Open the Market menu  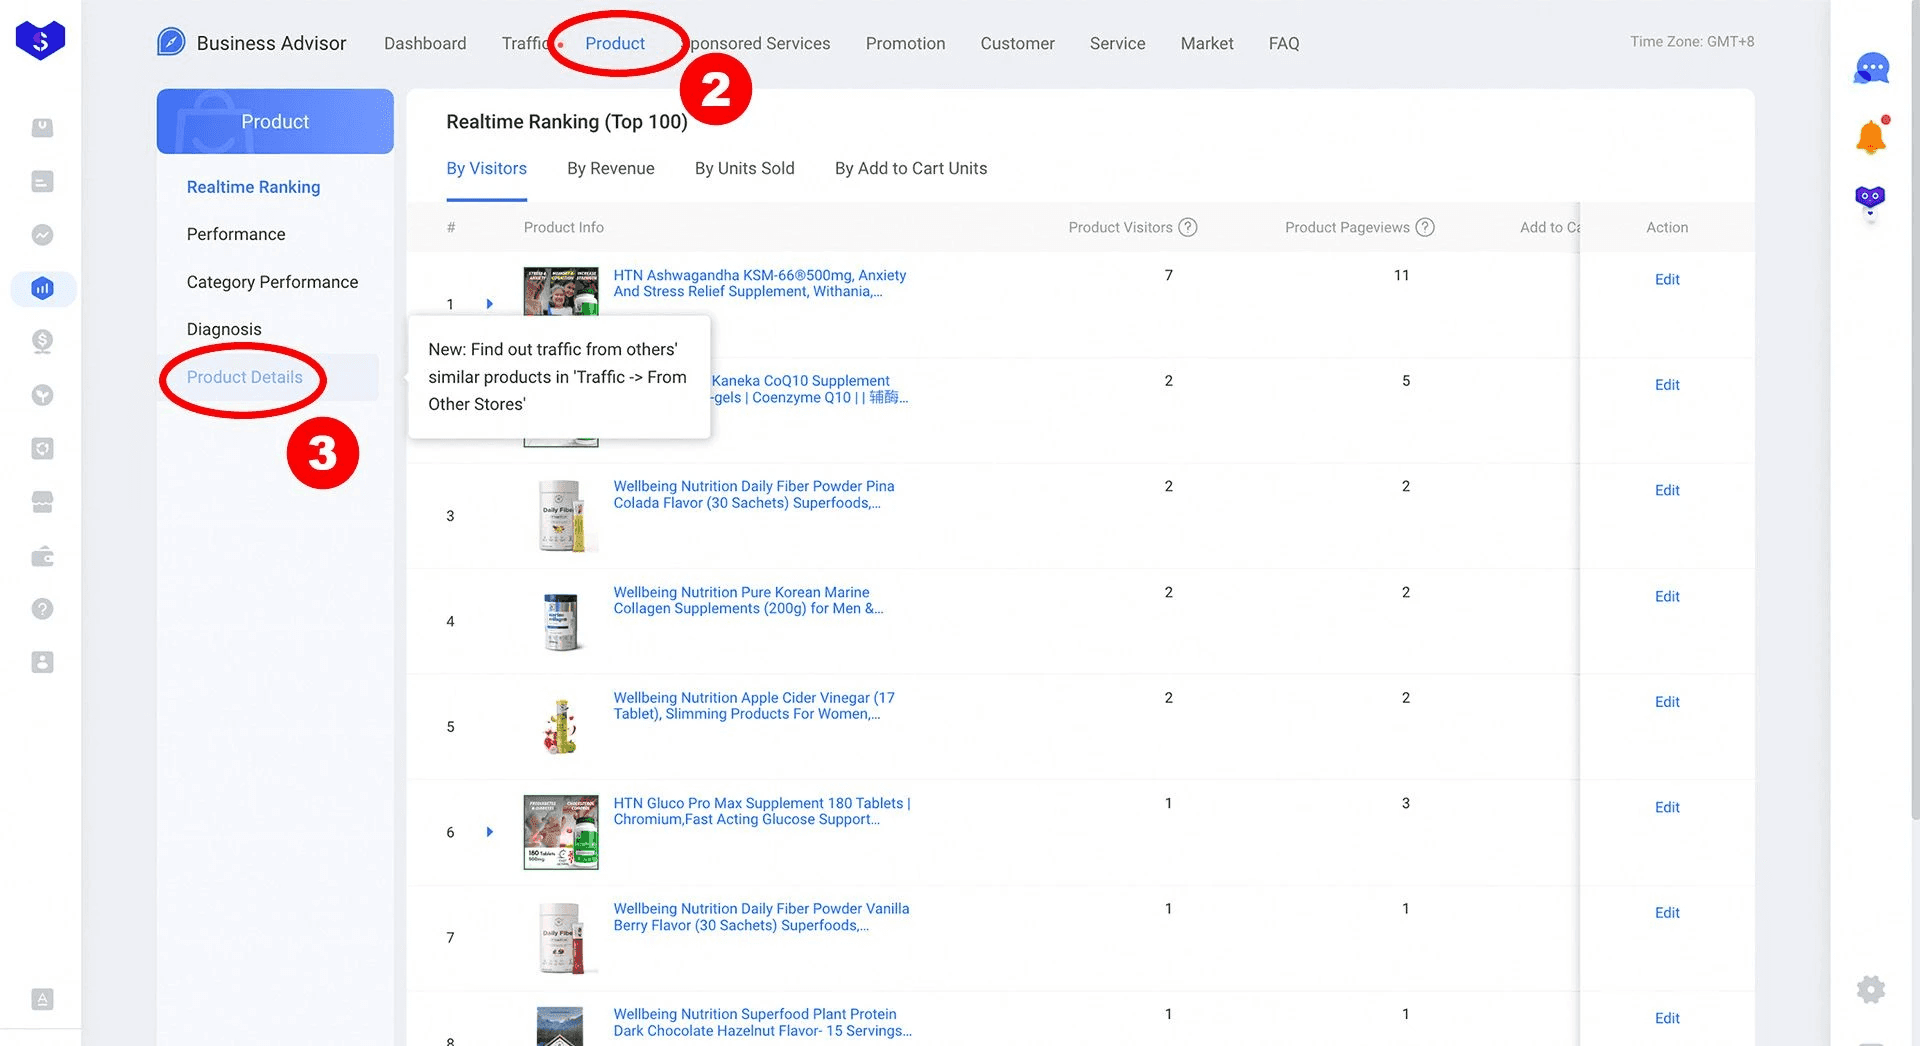pyautogui.click(x=1207, y=43)
